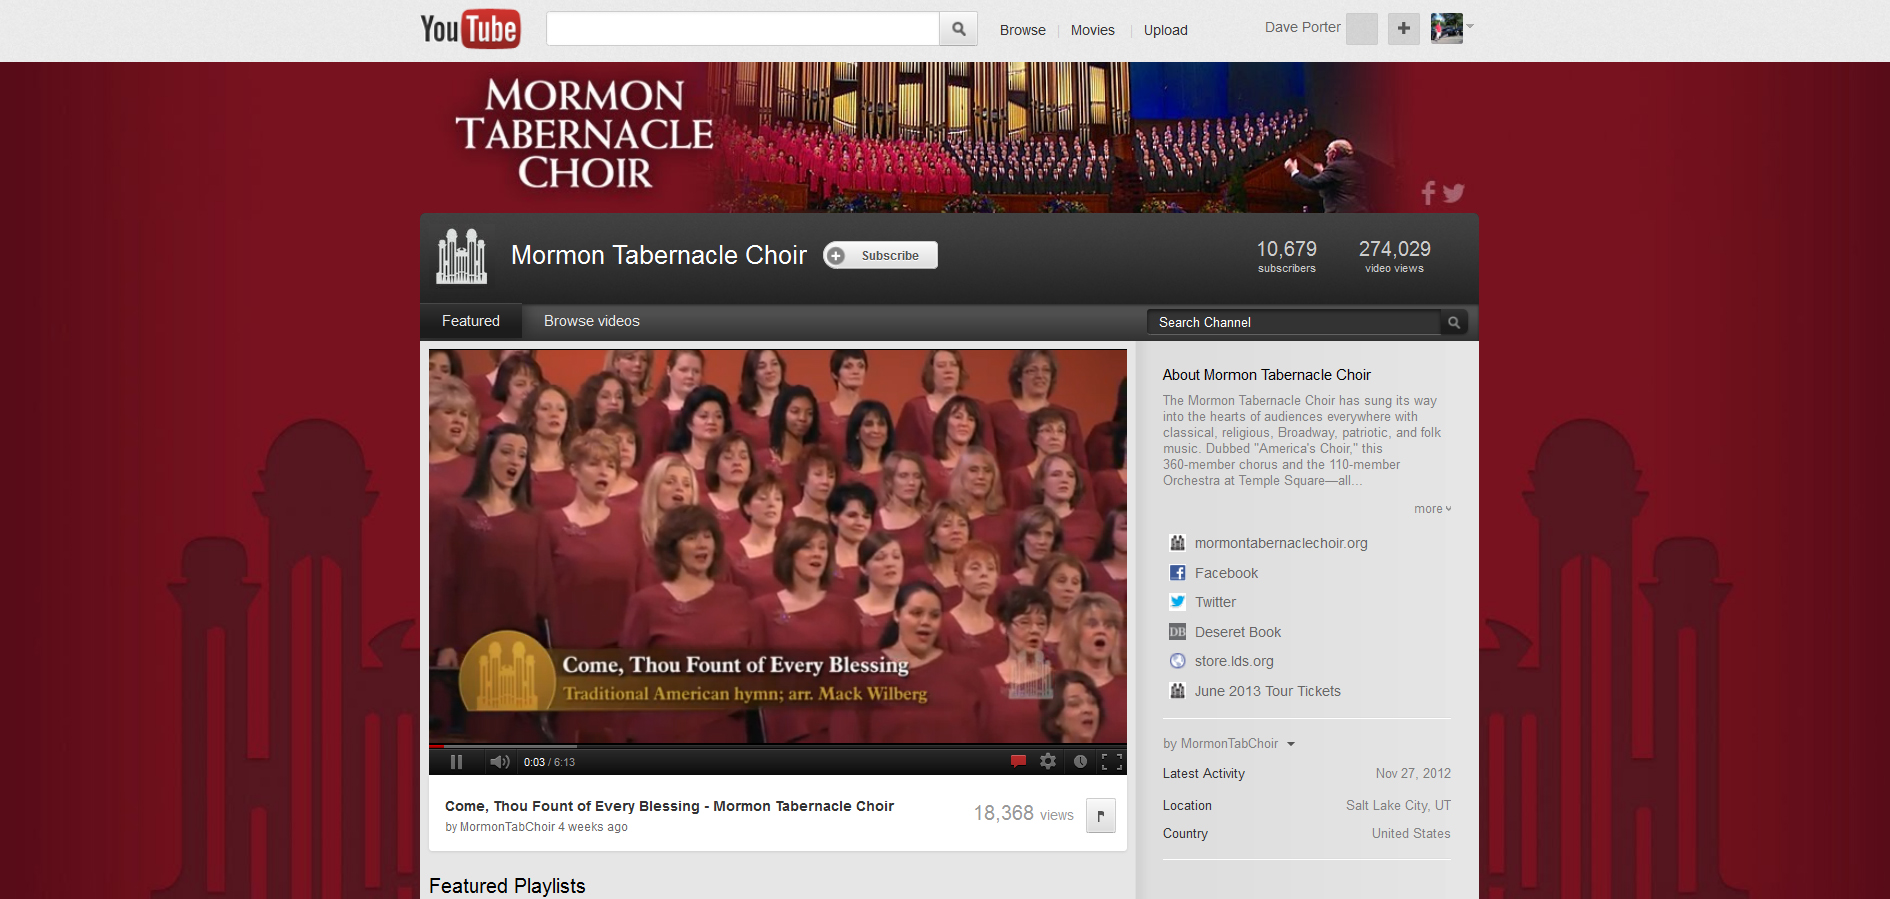Pause the playing video

click(x=456, y=761)
